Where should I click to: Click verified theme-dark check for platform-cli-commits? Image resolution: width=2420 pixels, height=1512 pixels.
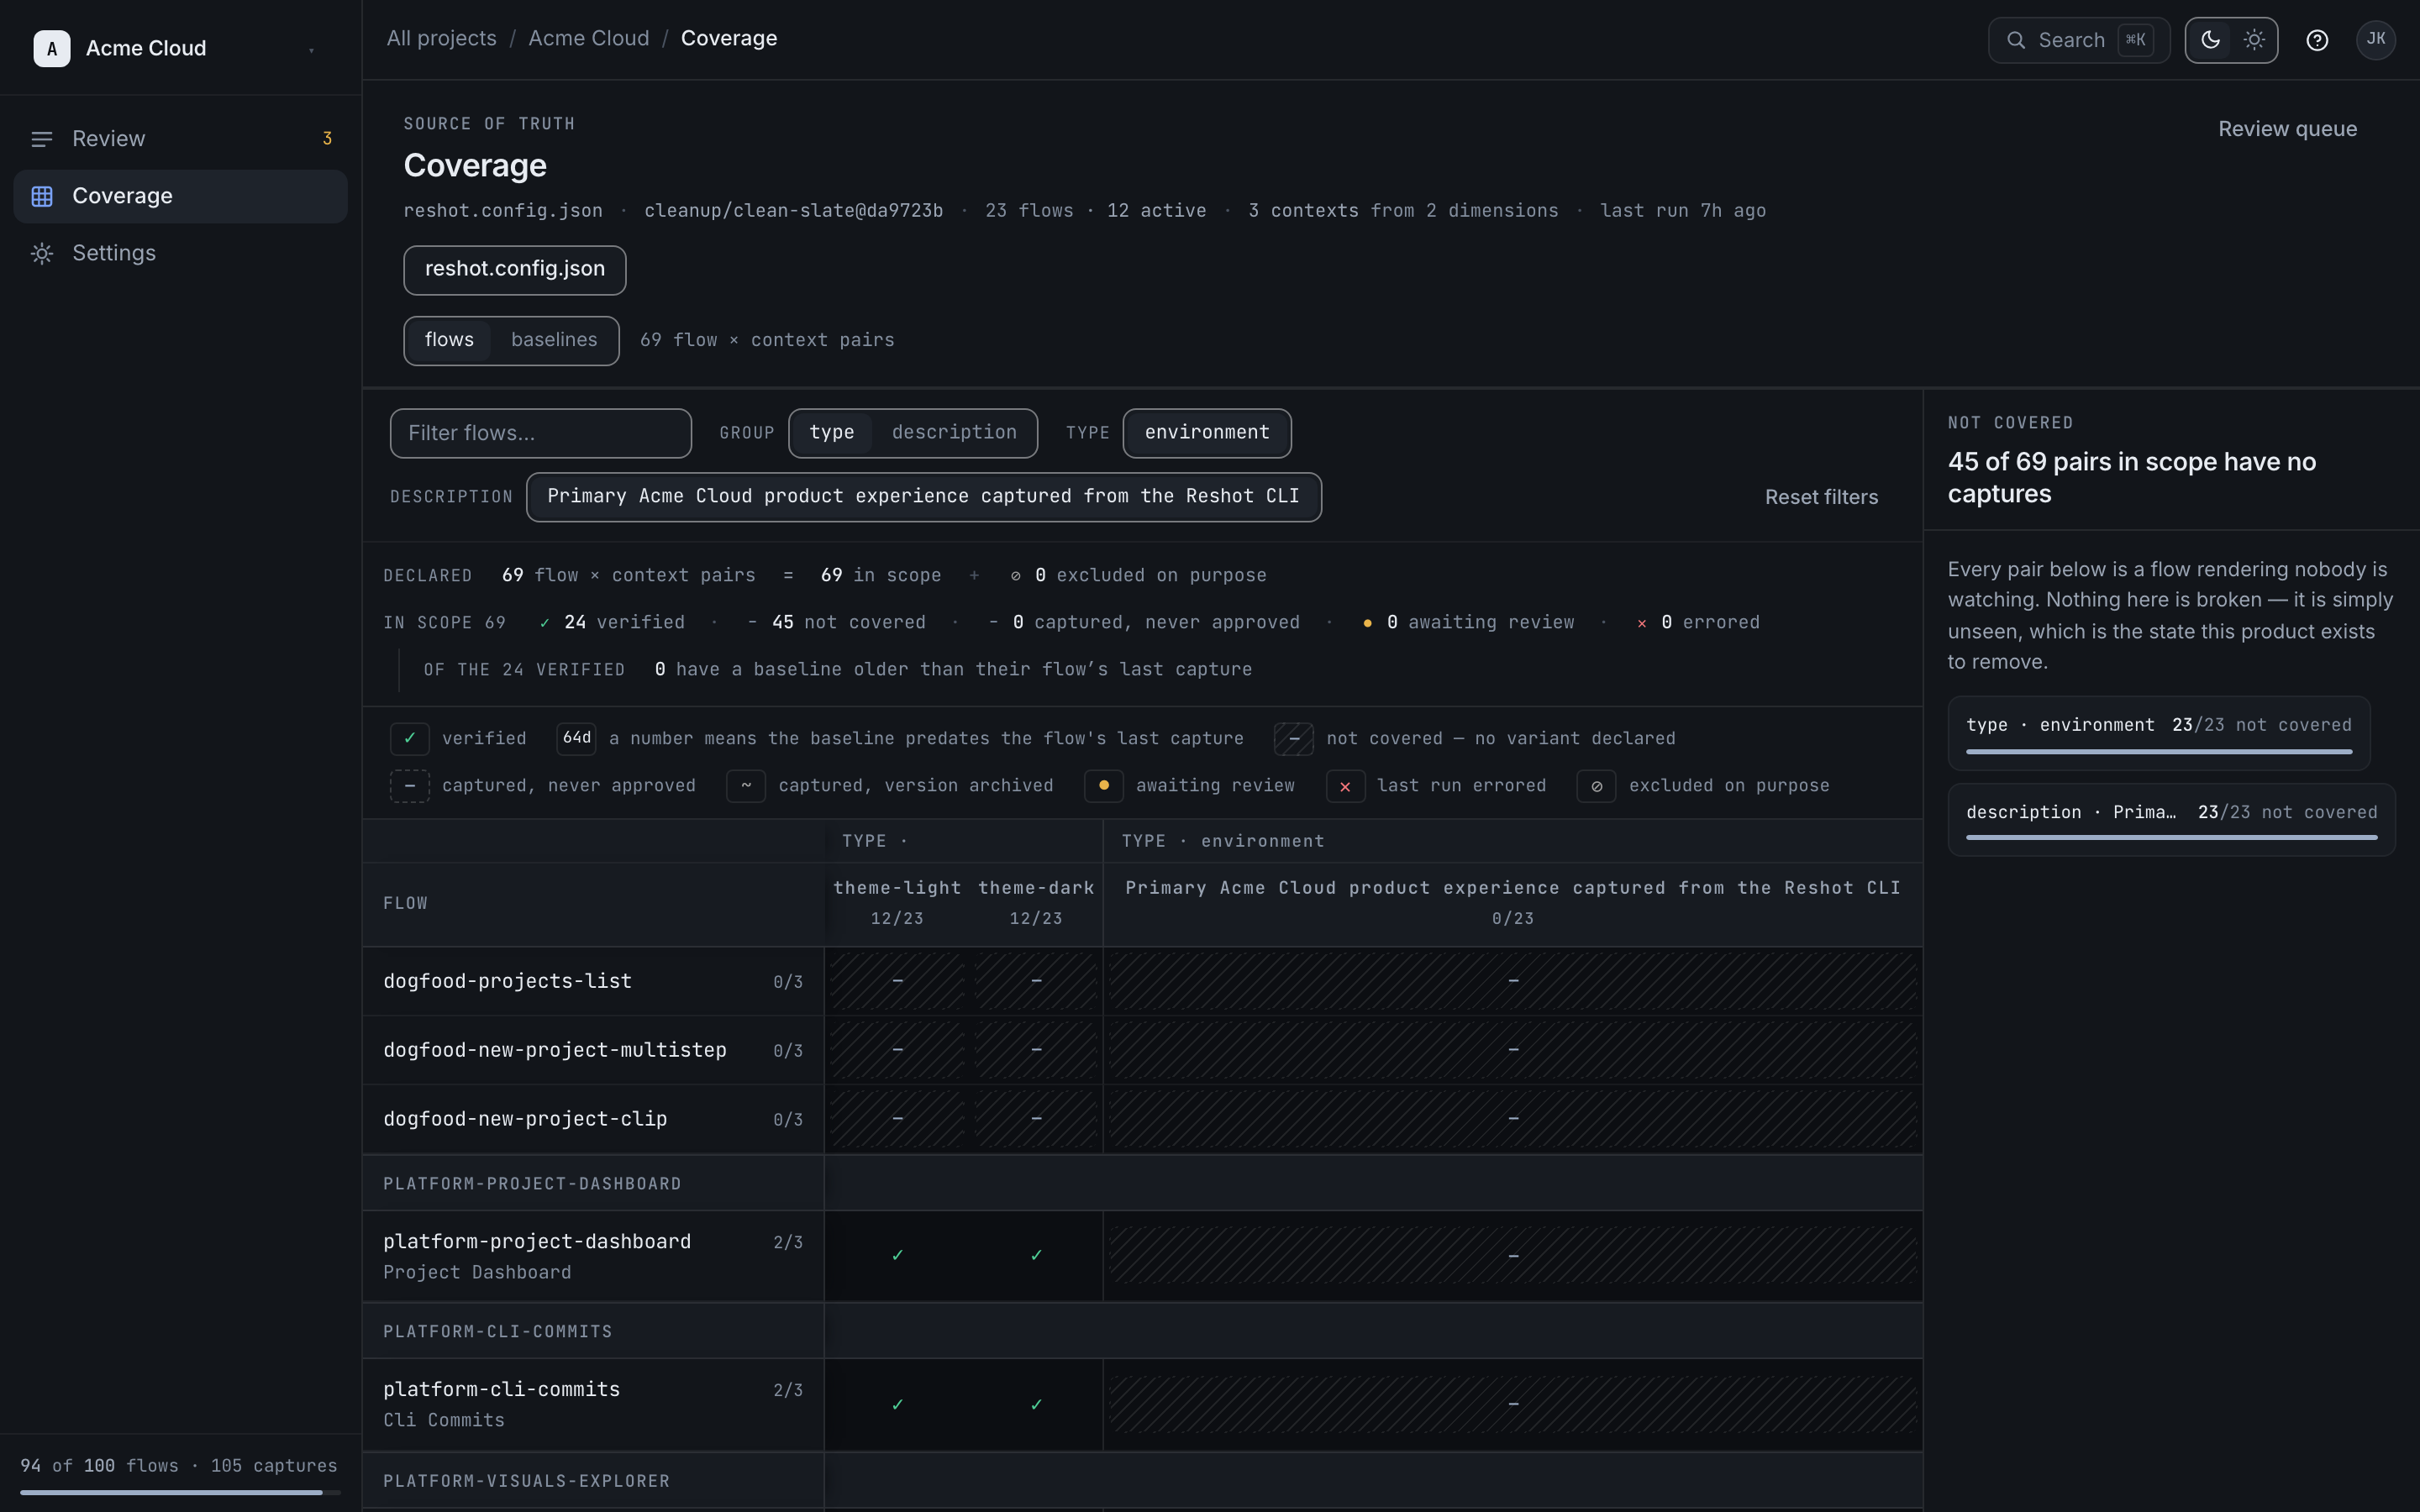click(1036, 1405)
